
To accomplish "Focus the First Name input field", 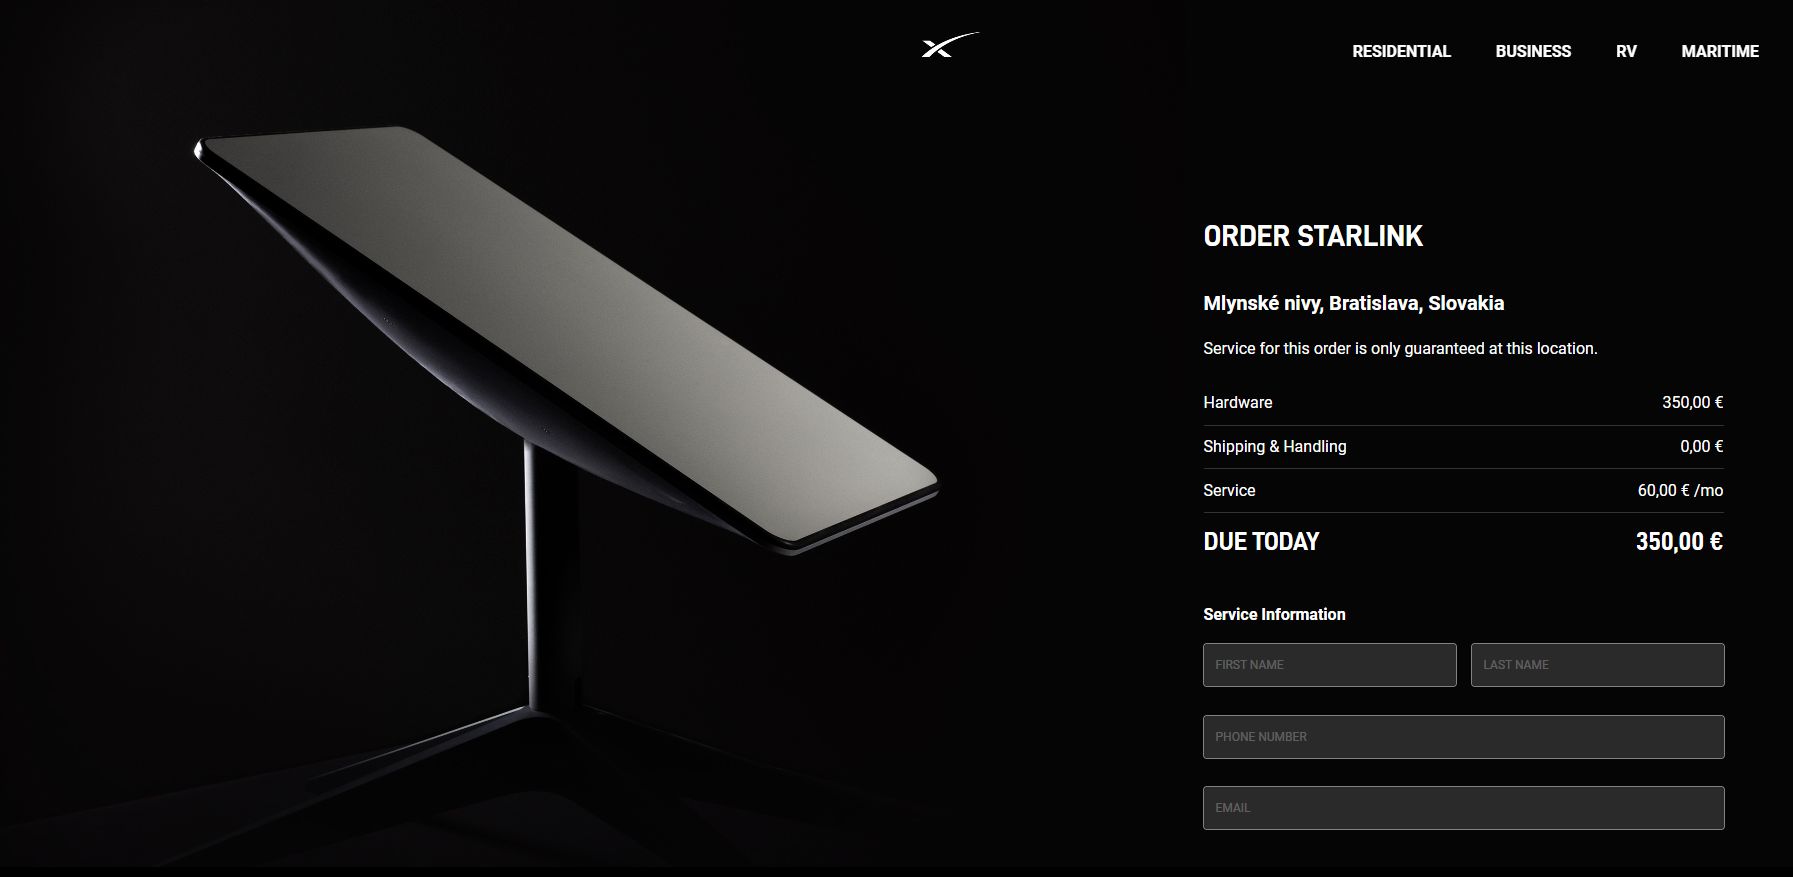I will coord(1329,665).
